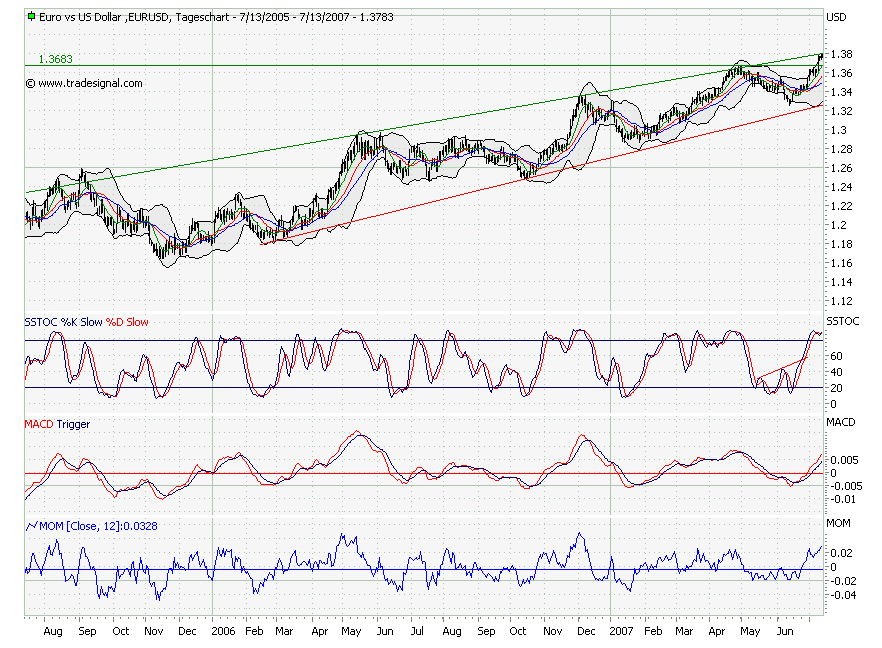Click the 1.12 price axis label
This screenshot has width=882, height=648.
[x=841, y=301]
